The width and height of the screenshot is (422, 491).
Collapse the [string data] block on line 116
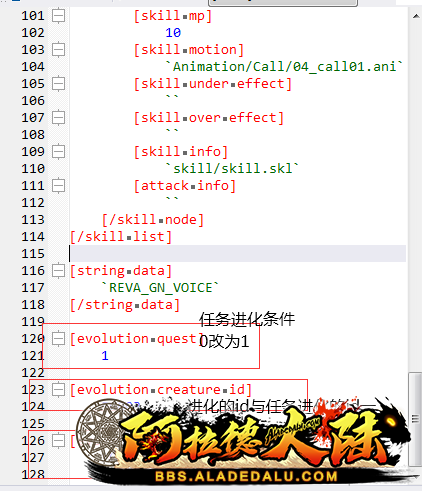tap(58, 271)
